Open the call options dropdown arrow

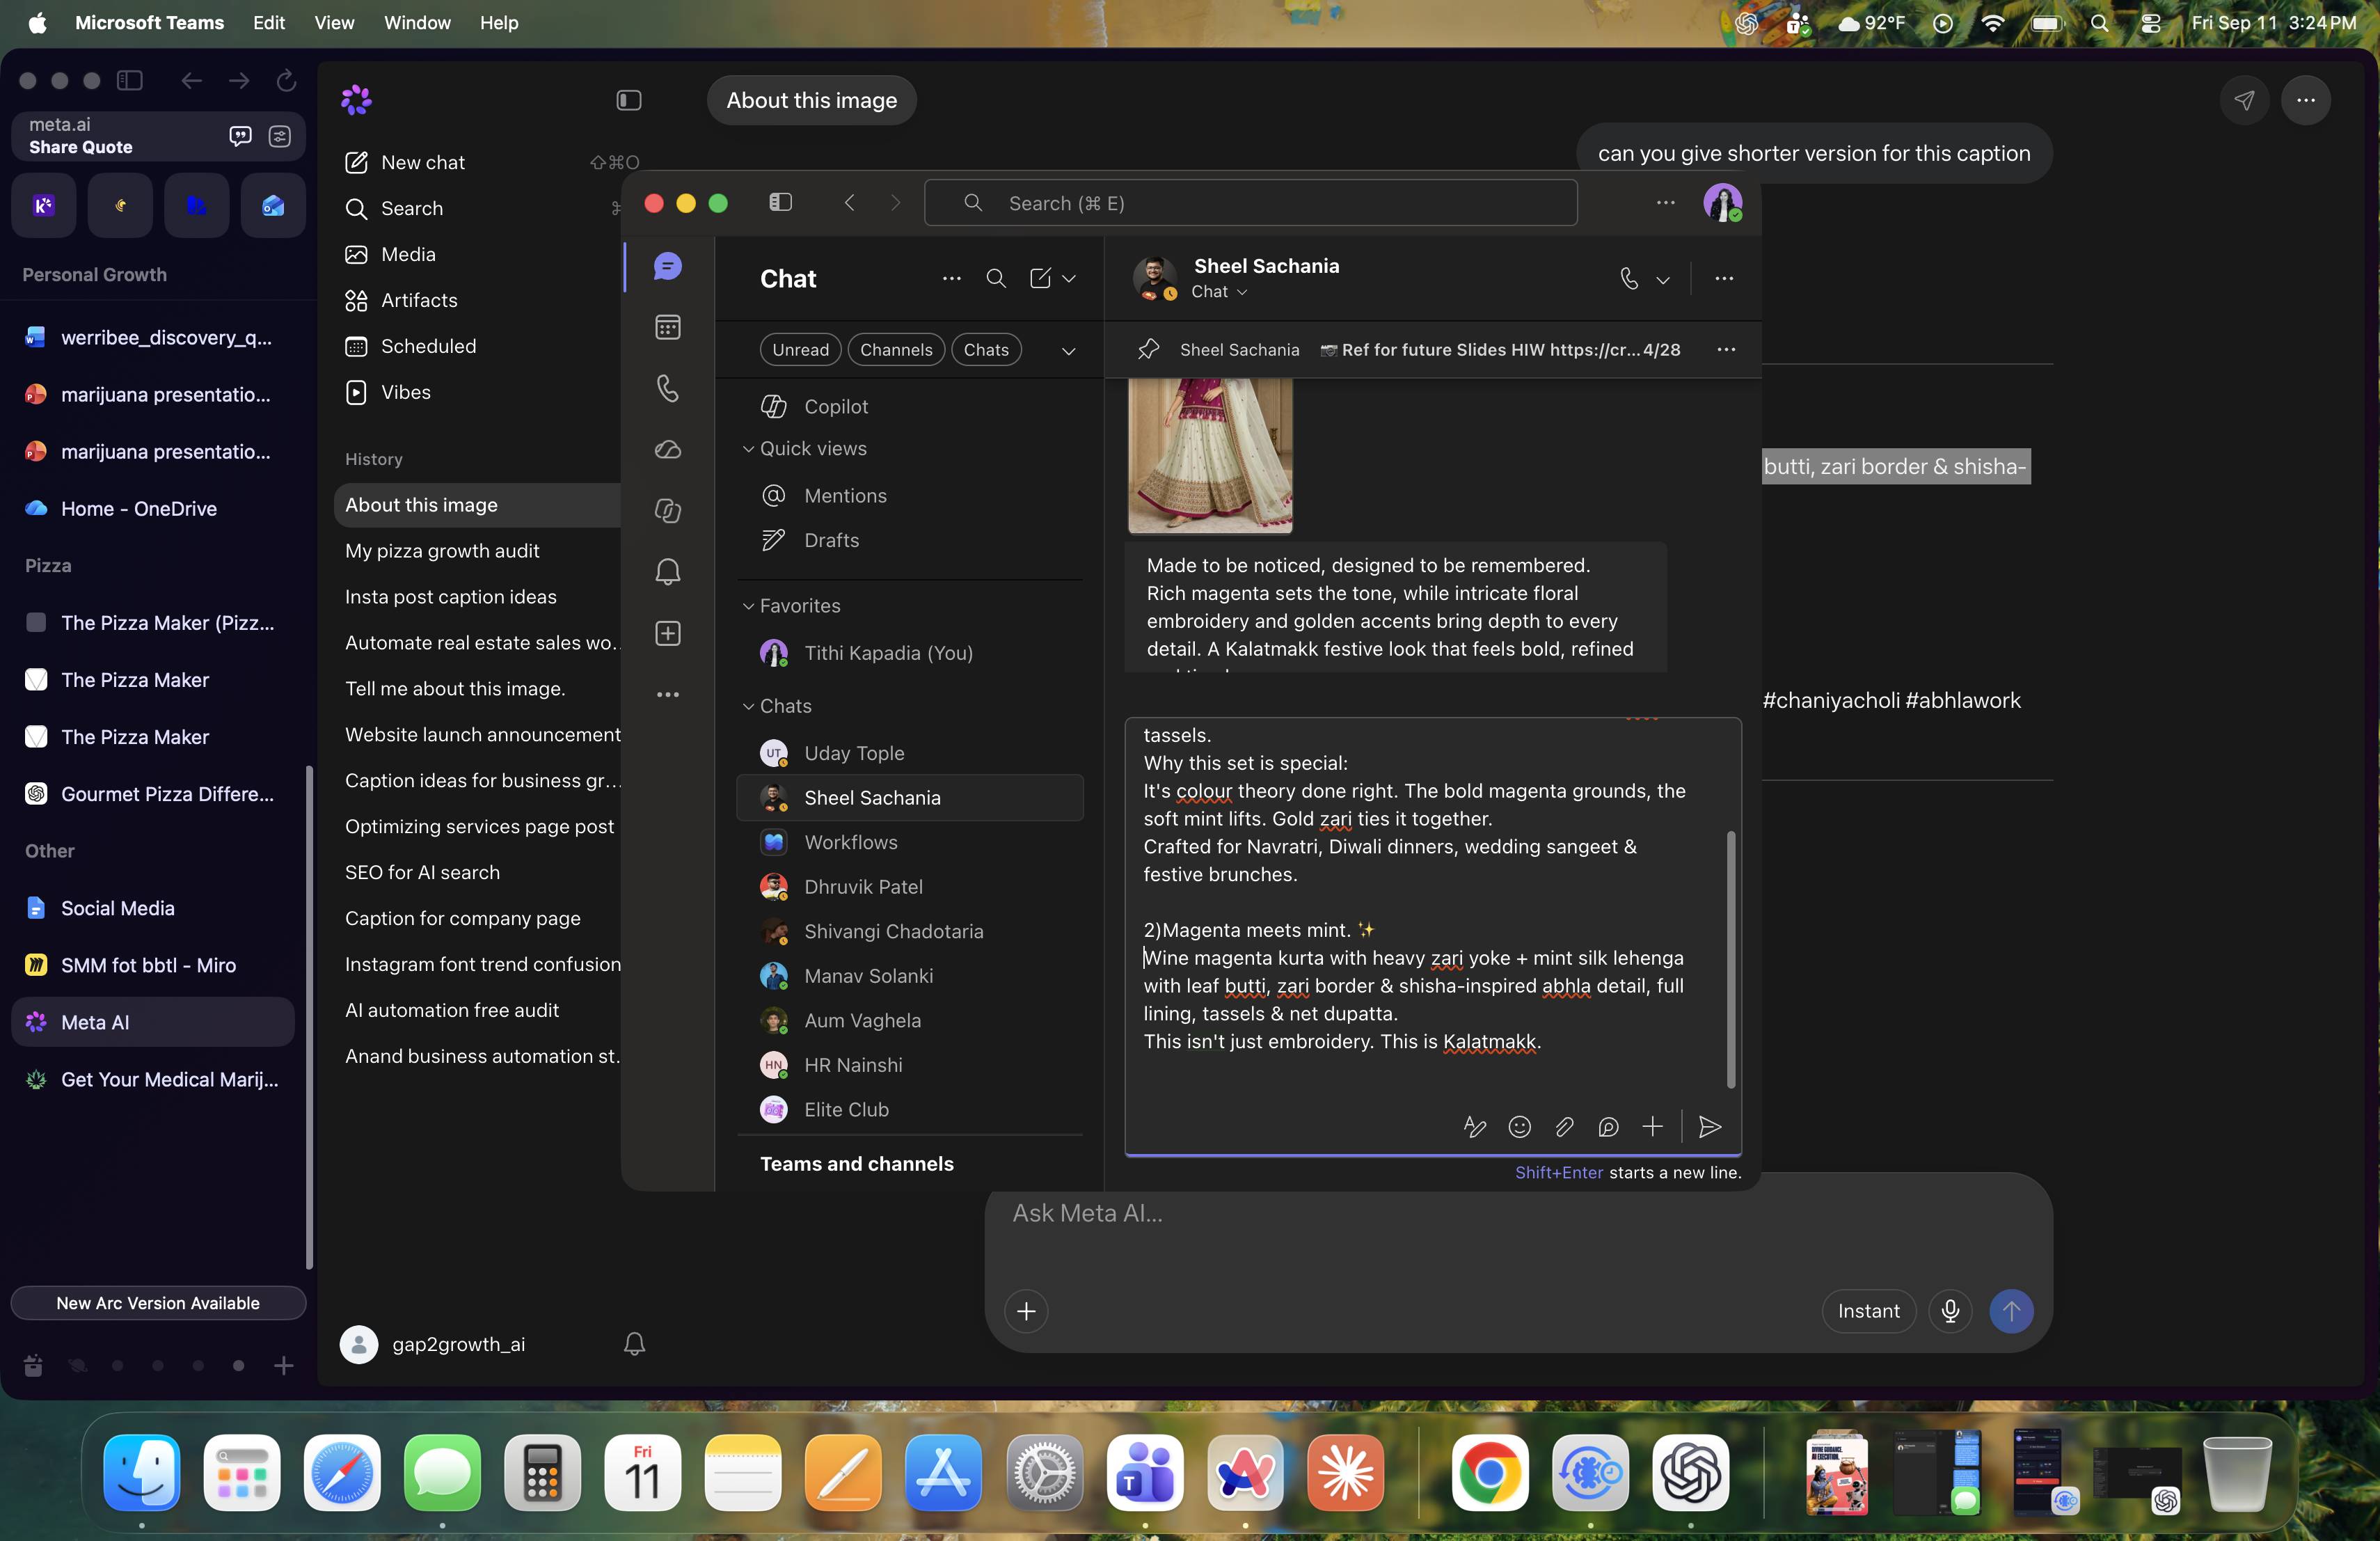[x=1663, y=280]
